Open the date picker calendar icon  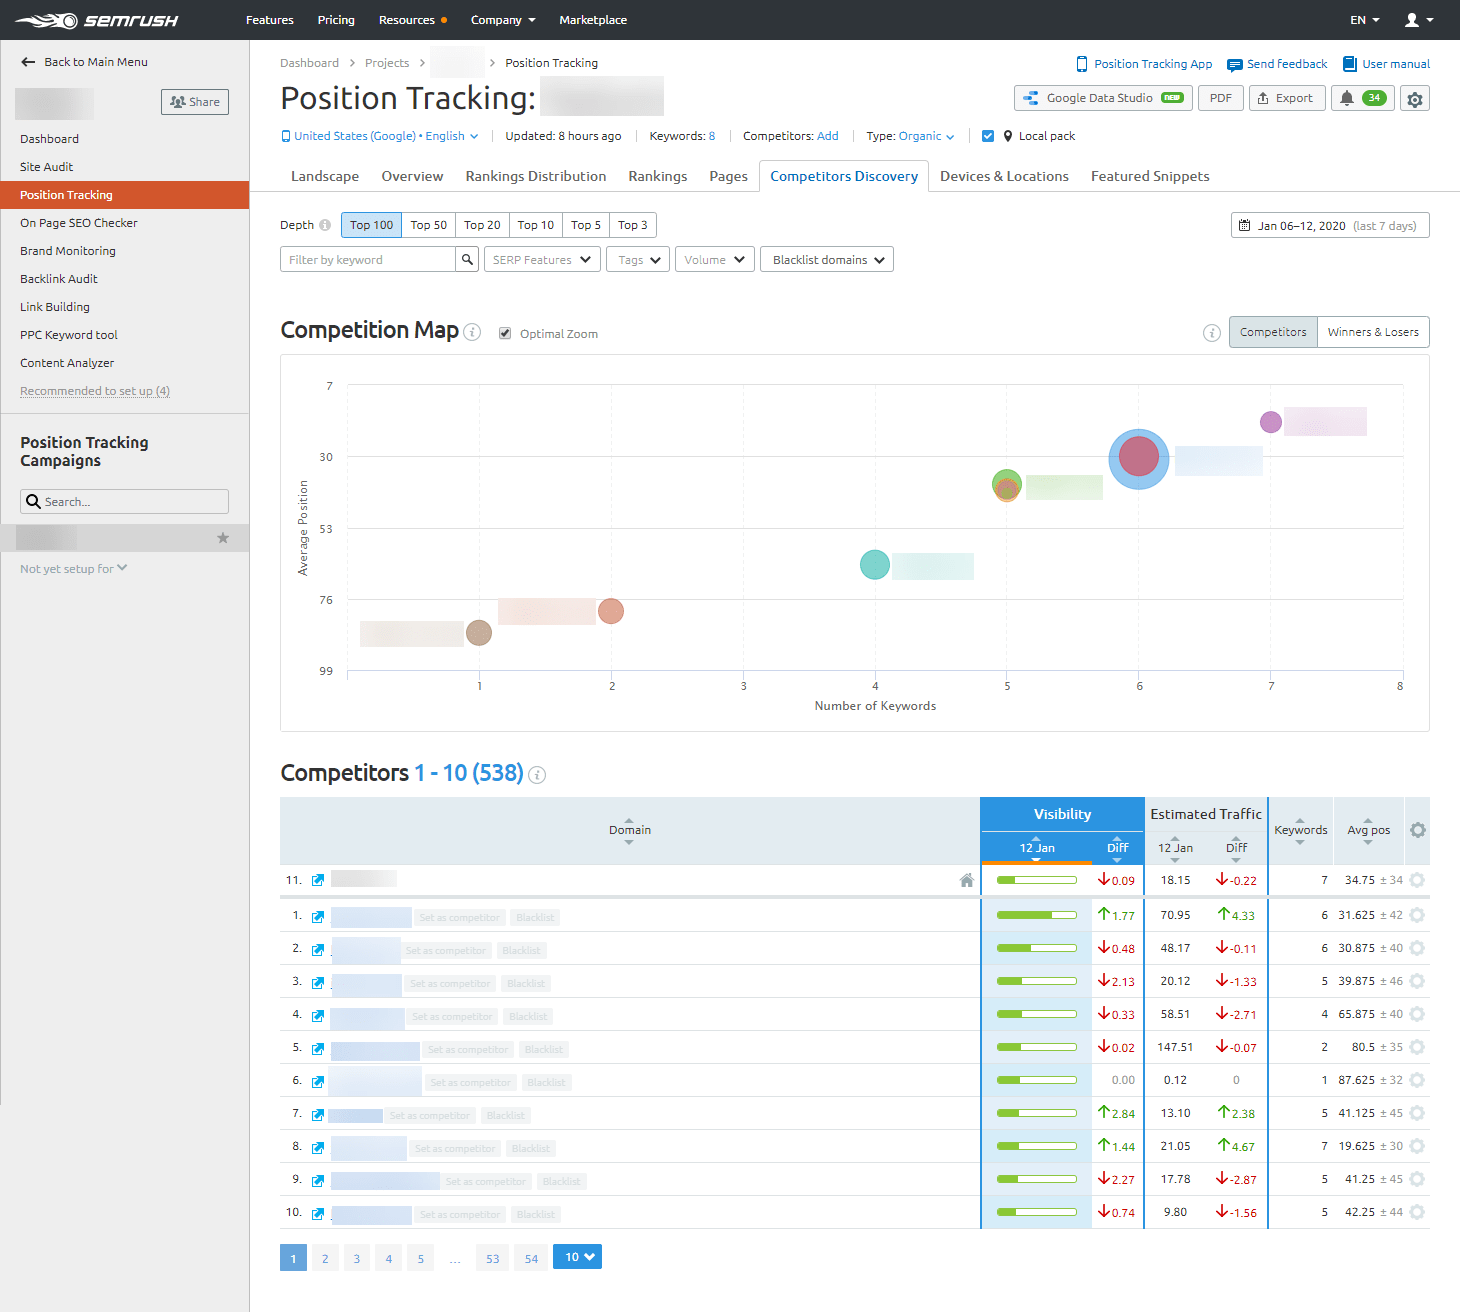pyautogui.click(x=1245, y=225)
